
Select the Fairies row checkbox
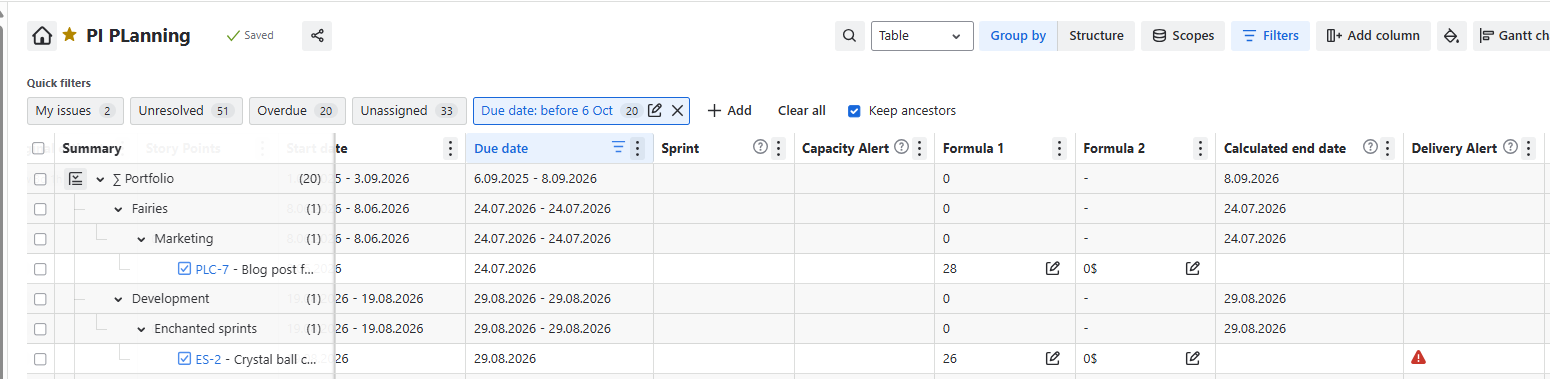(x=39, y=209)
